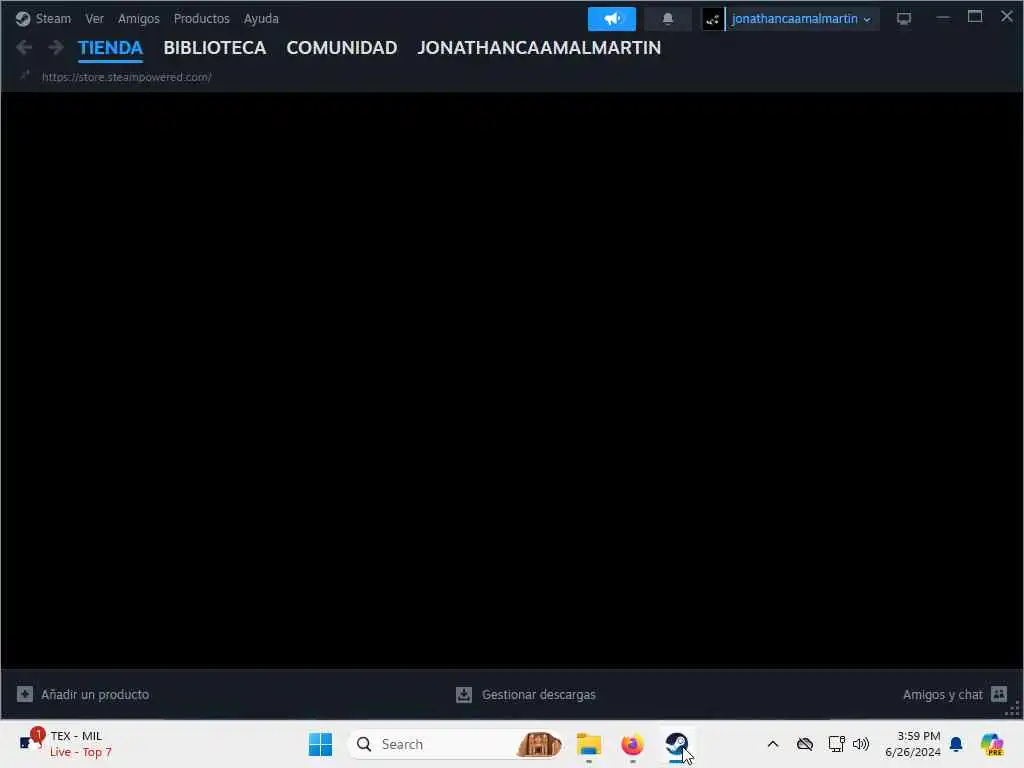Open the Windows notification bell
This screenshot has height=768, width=1024.
[956, 744]
